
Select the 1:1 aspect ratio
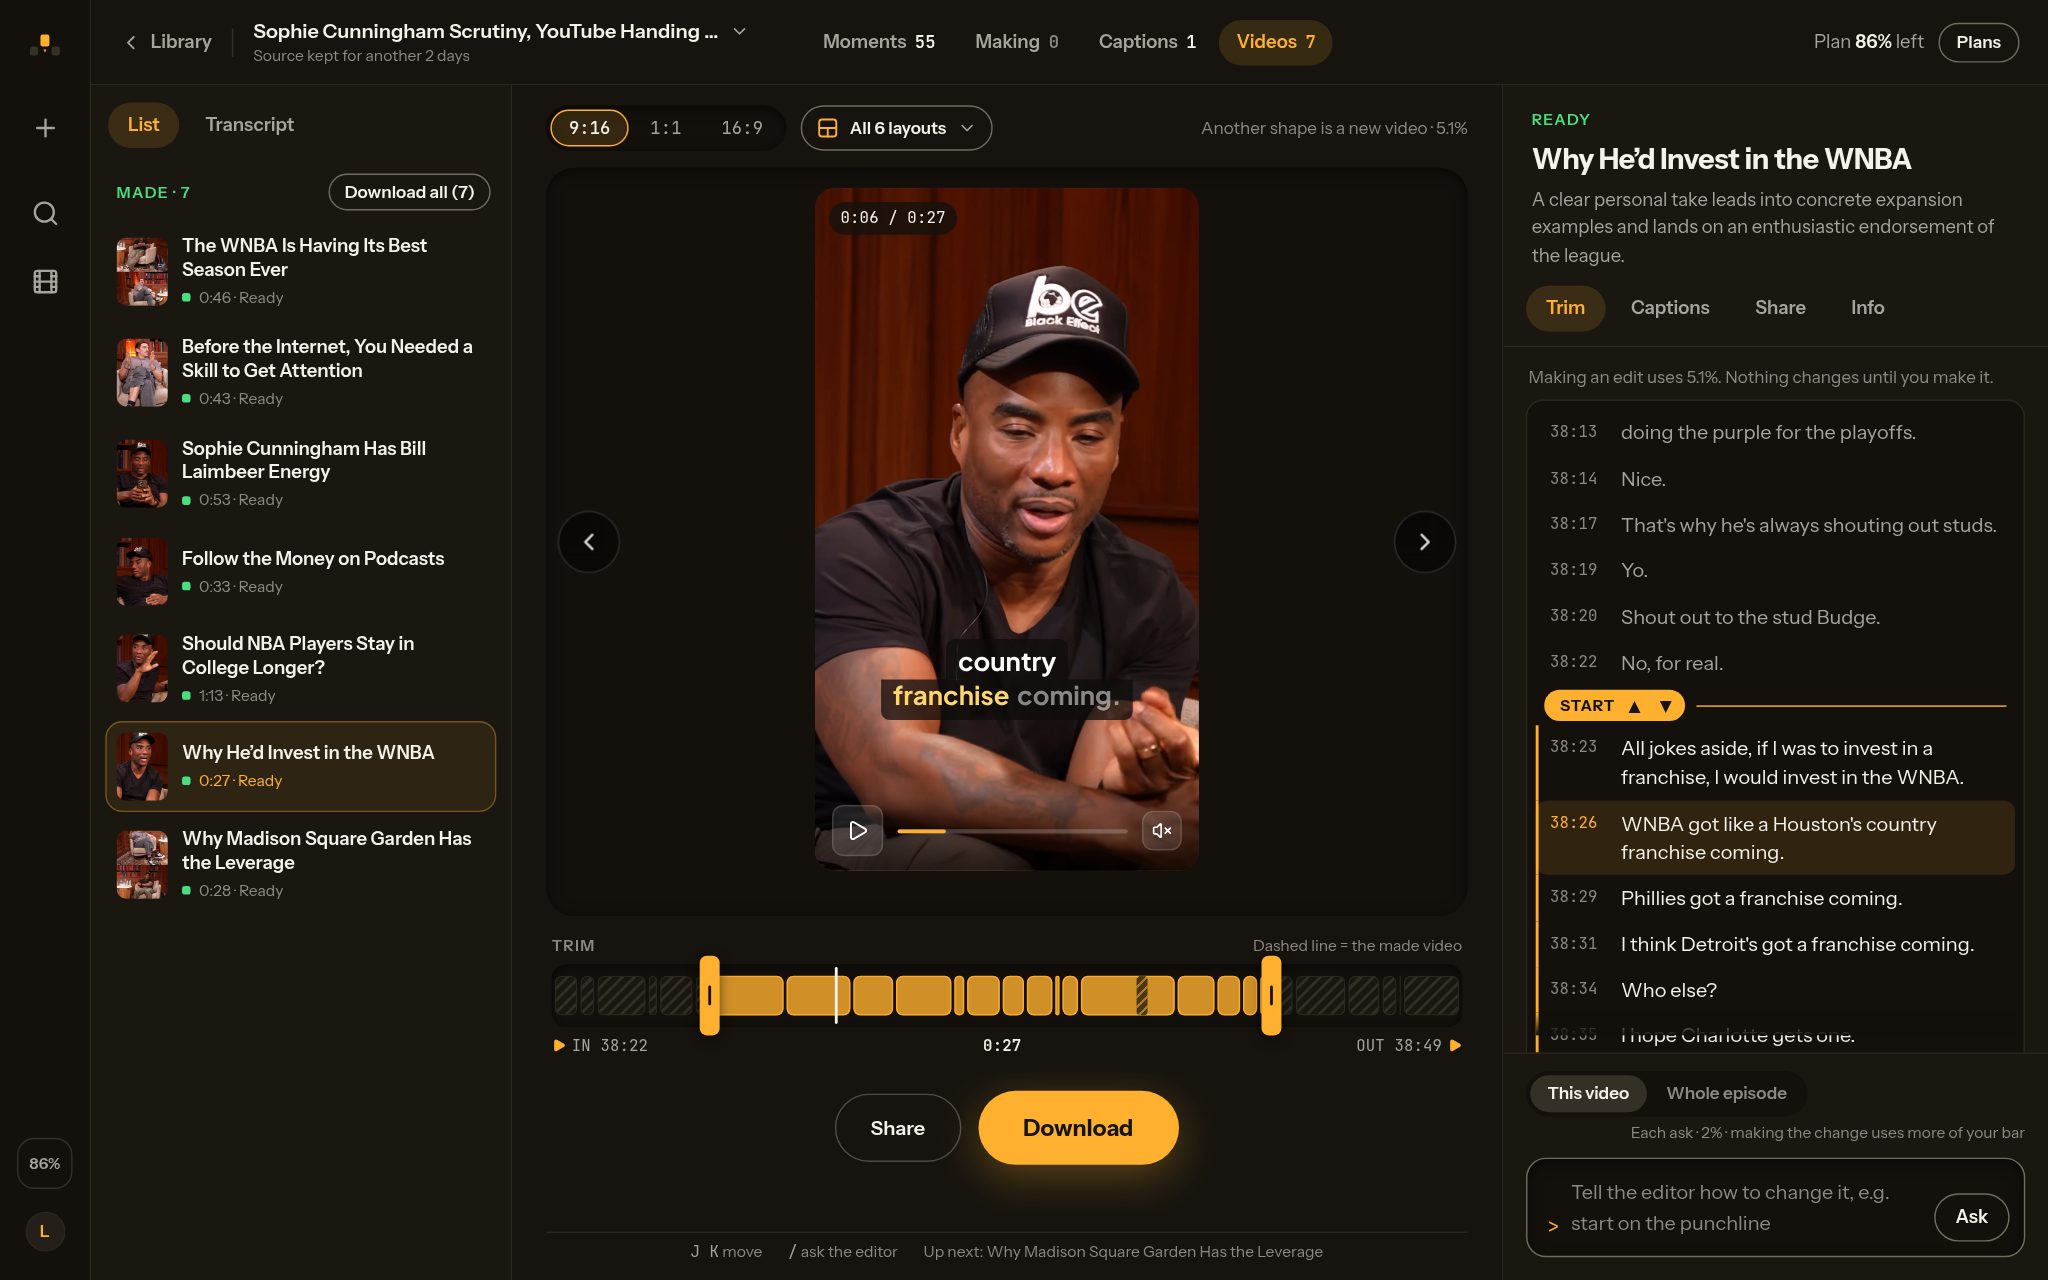pos(665,128)
